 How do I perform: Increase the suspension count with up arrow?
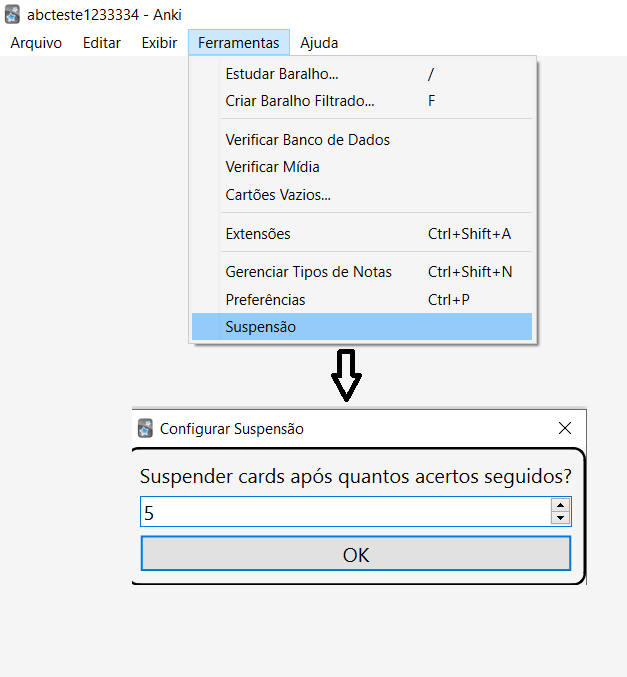(x=561, y=506)
